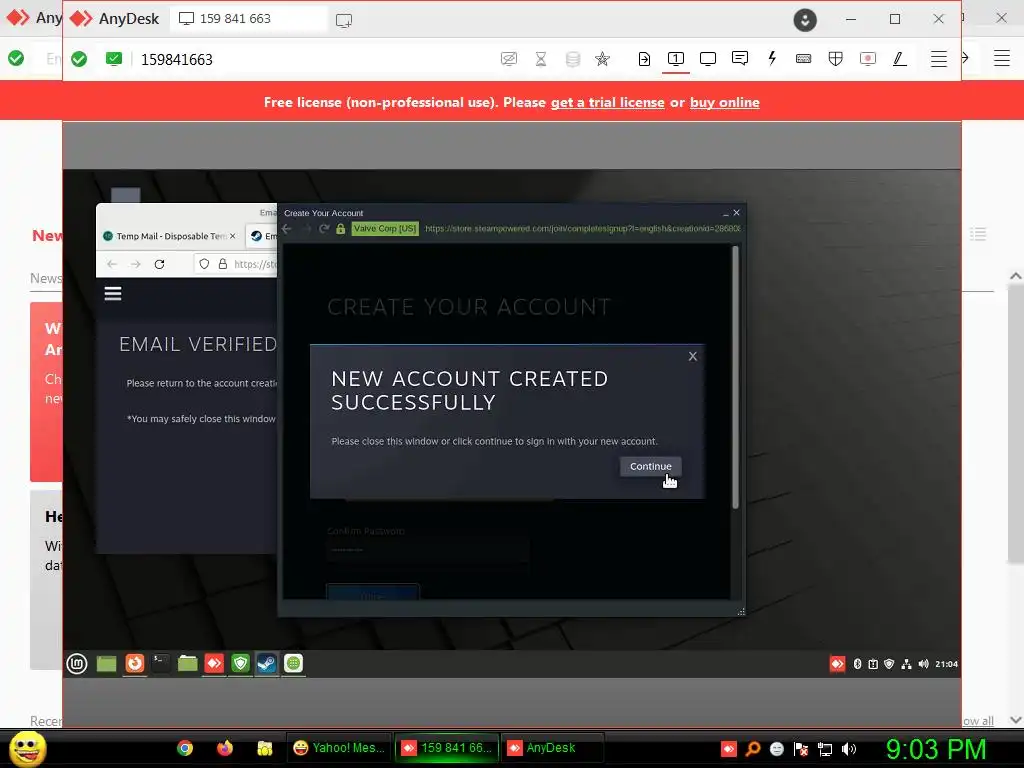Viewport: 1024px width, 768px height.
Task: Open the Linux Mint start menu
Action: tap(77, 664)
